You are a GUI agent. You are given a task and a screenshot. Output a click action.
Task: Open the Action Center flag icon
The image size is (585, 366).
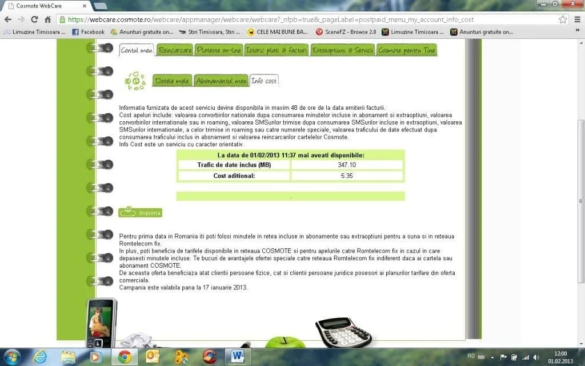pyautogui.click(x=503, y=357)
